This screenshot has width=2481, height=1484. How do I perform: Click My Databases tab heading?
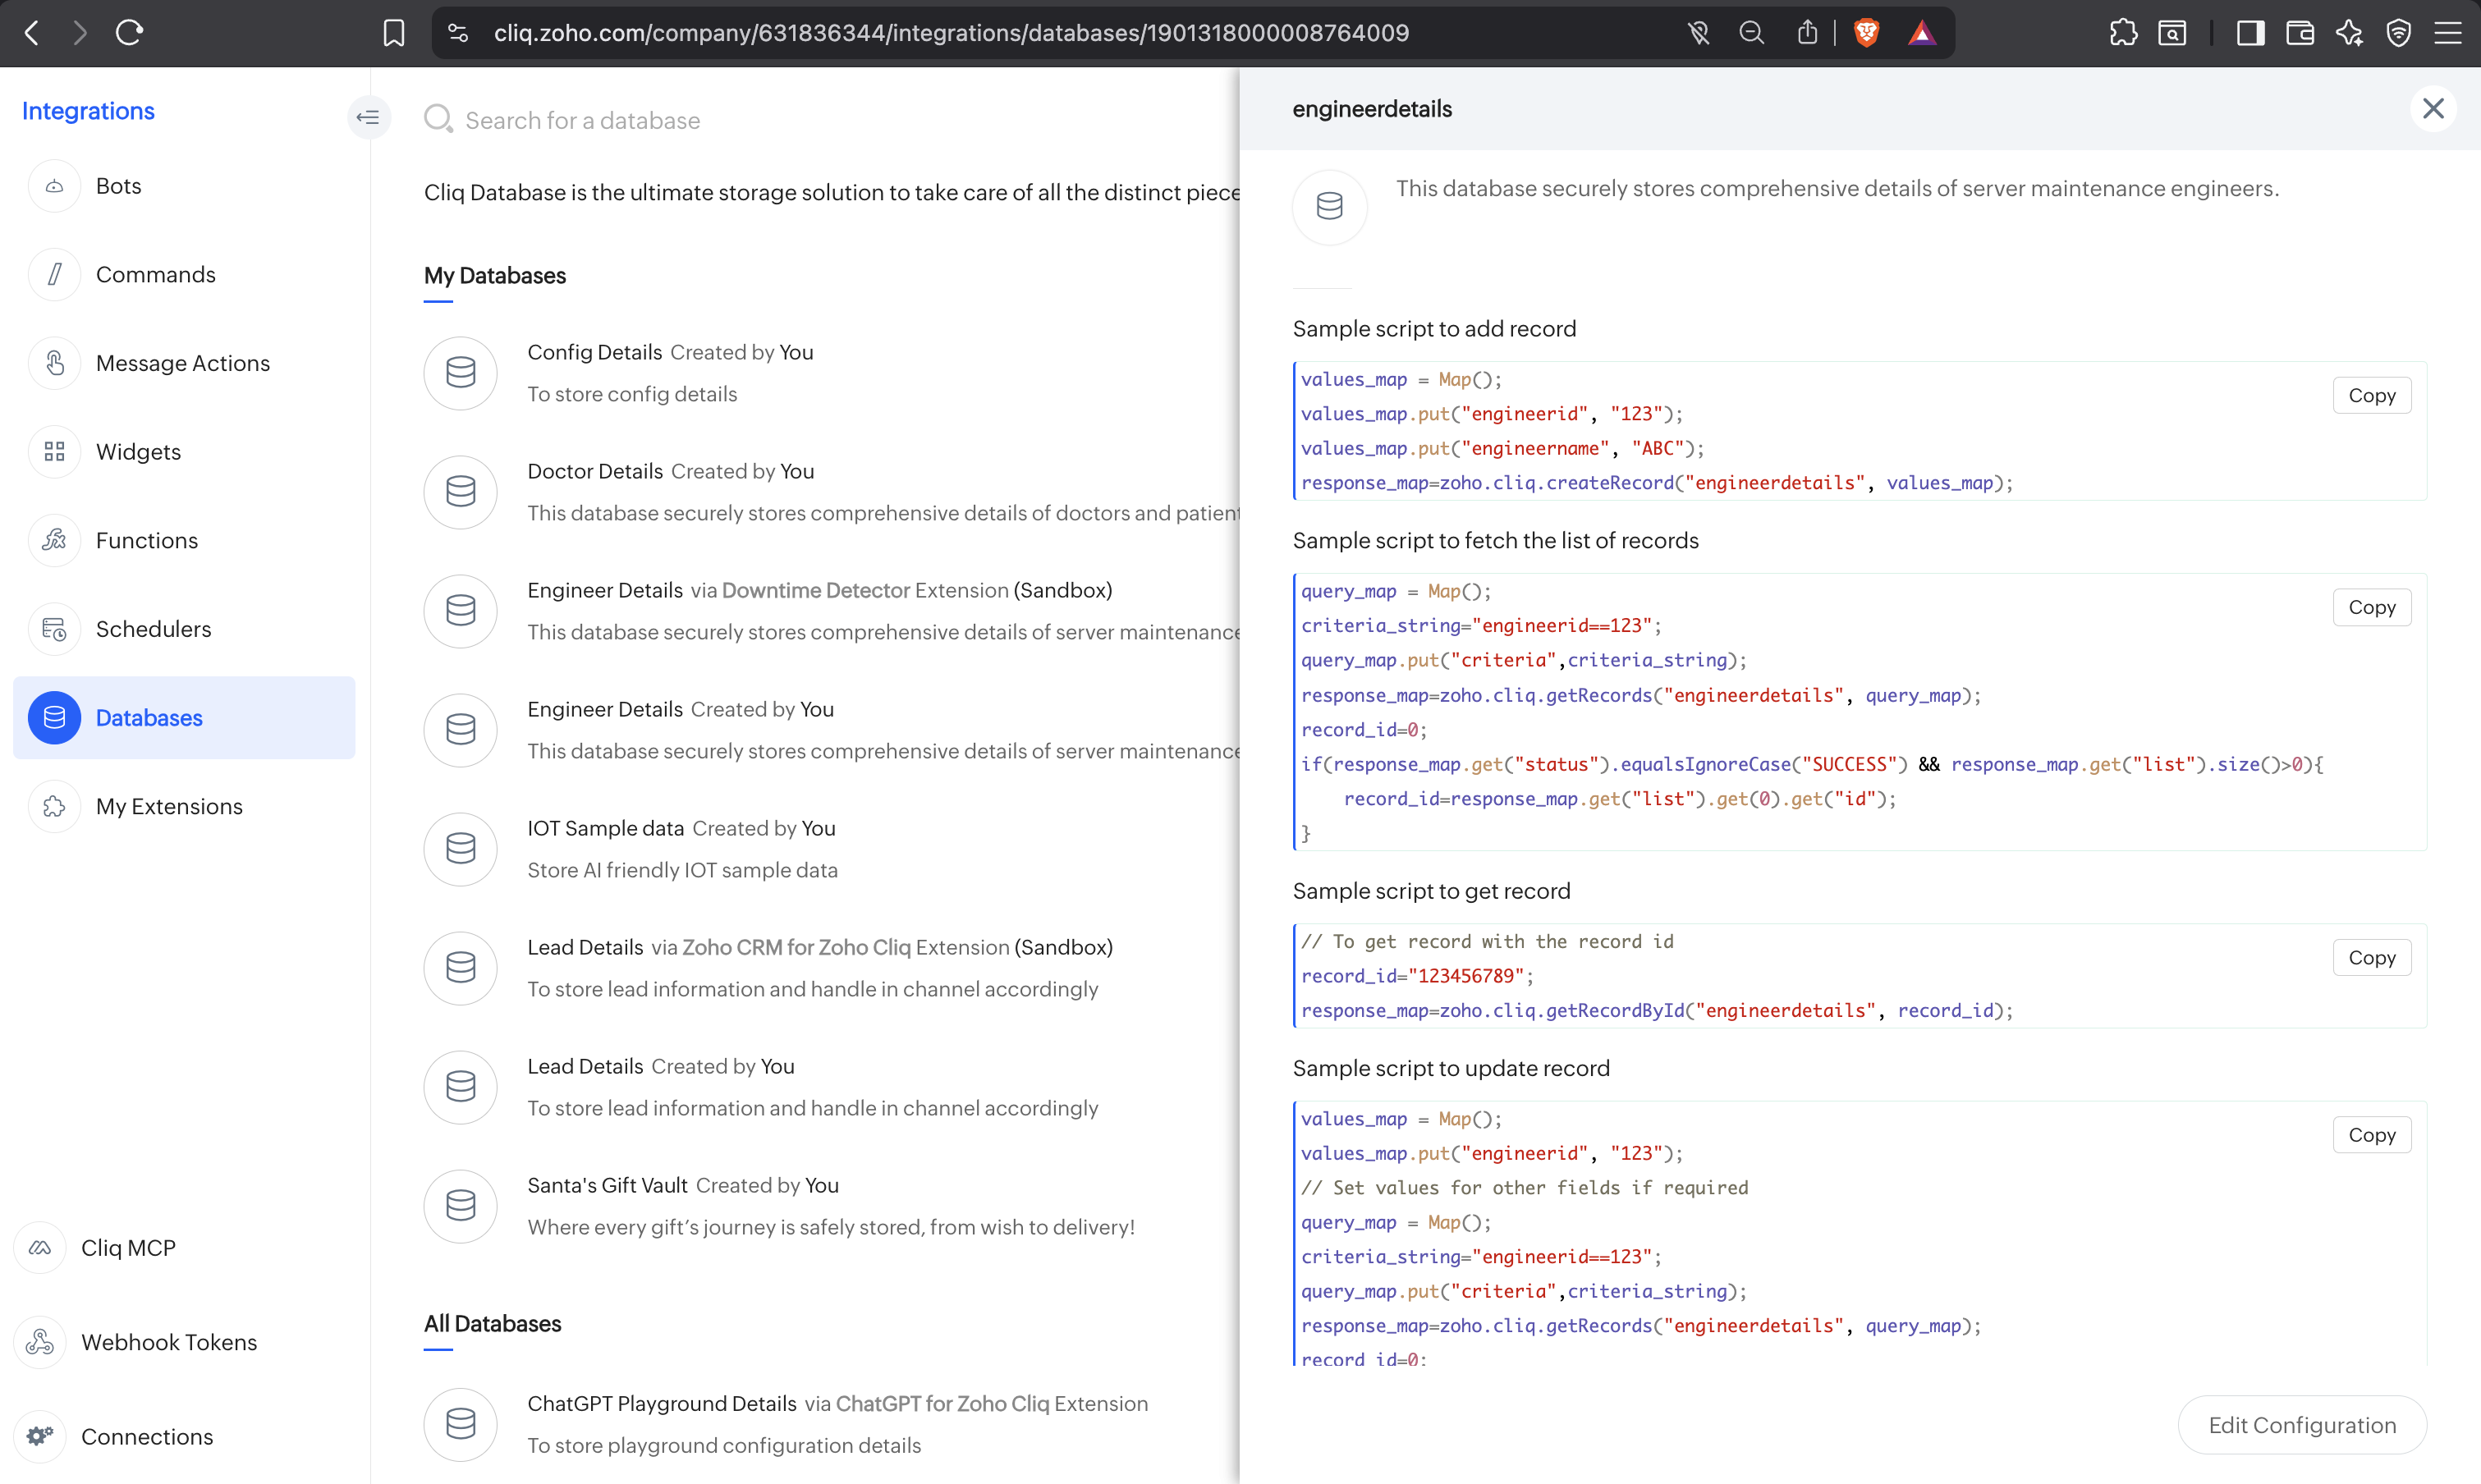click(495, 276)
